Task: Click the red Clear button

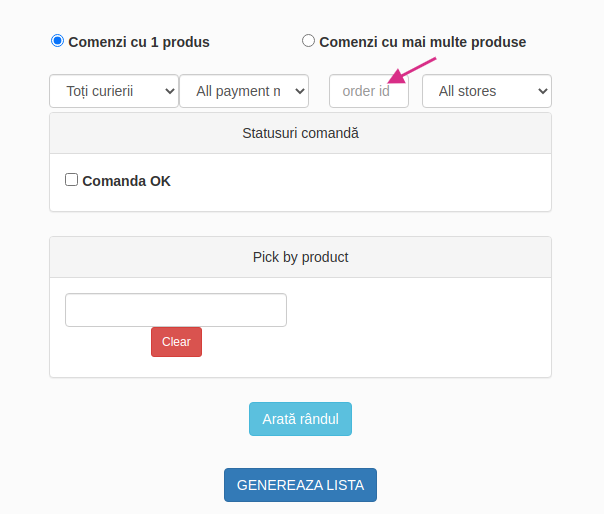Action: click(x=176, y=342)
